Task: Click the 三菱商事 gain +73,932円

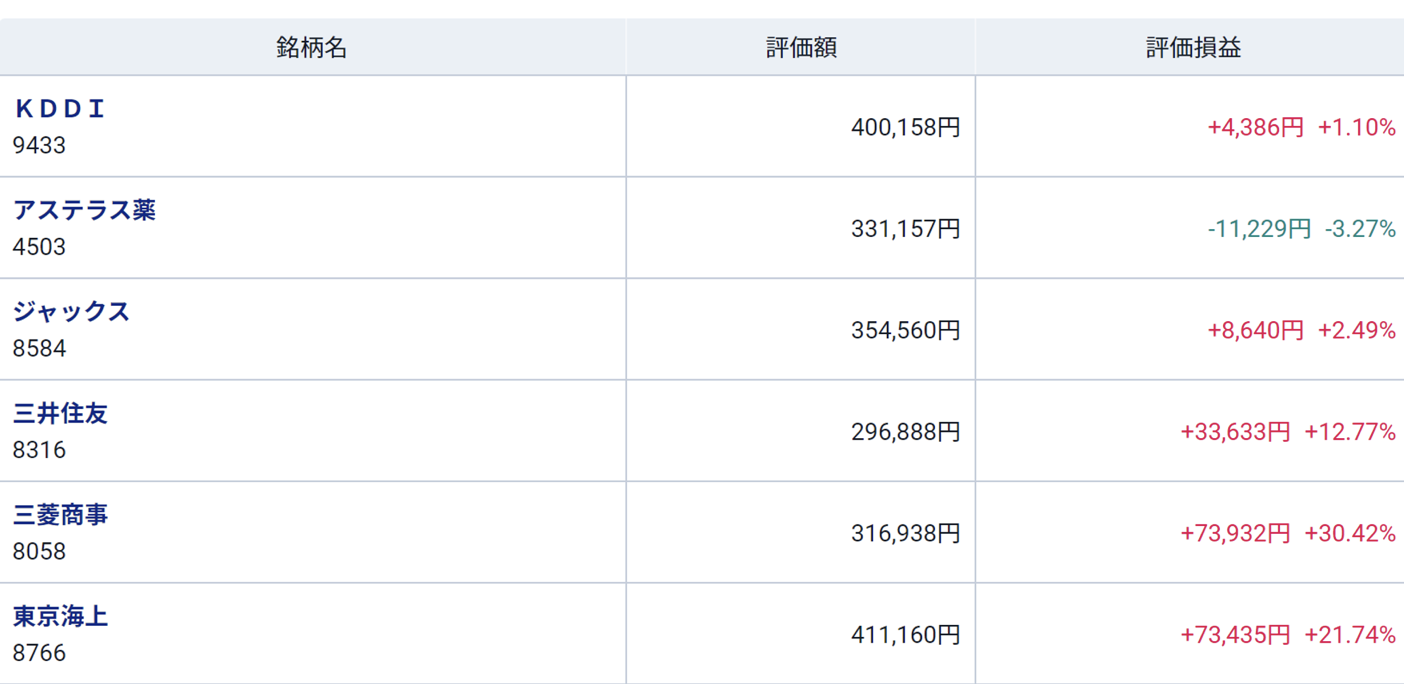Action: 1235,533
